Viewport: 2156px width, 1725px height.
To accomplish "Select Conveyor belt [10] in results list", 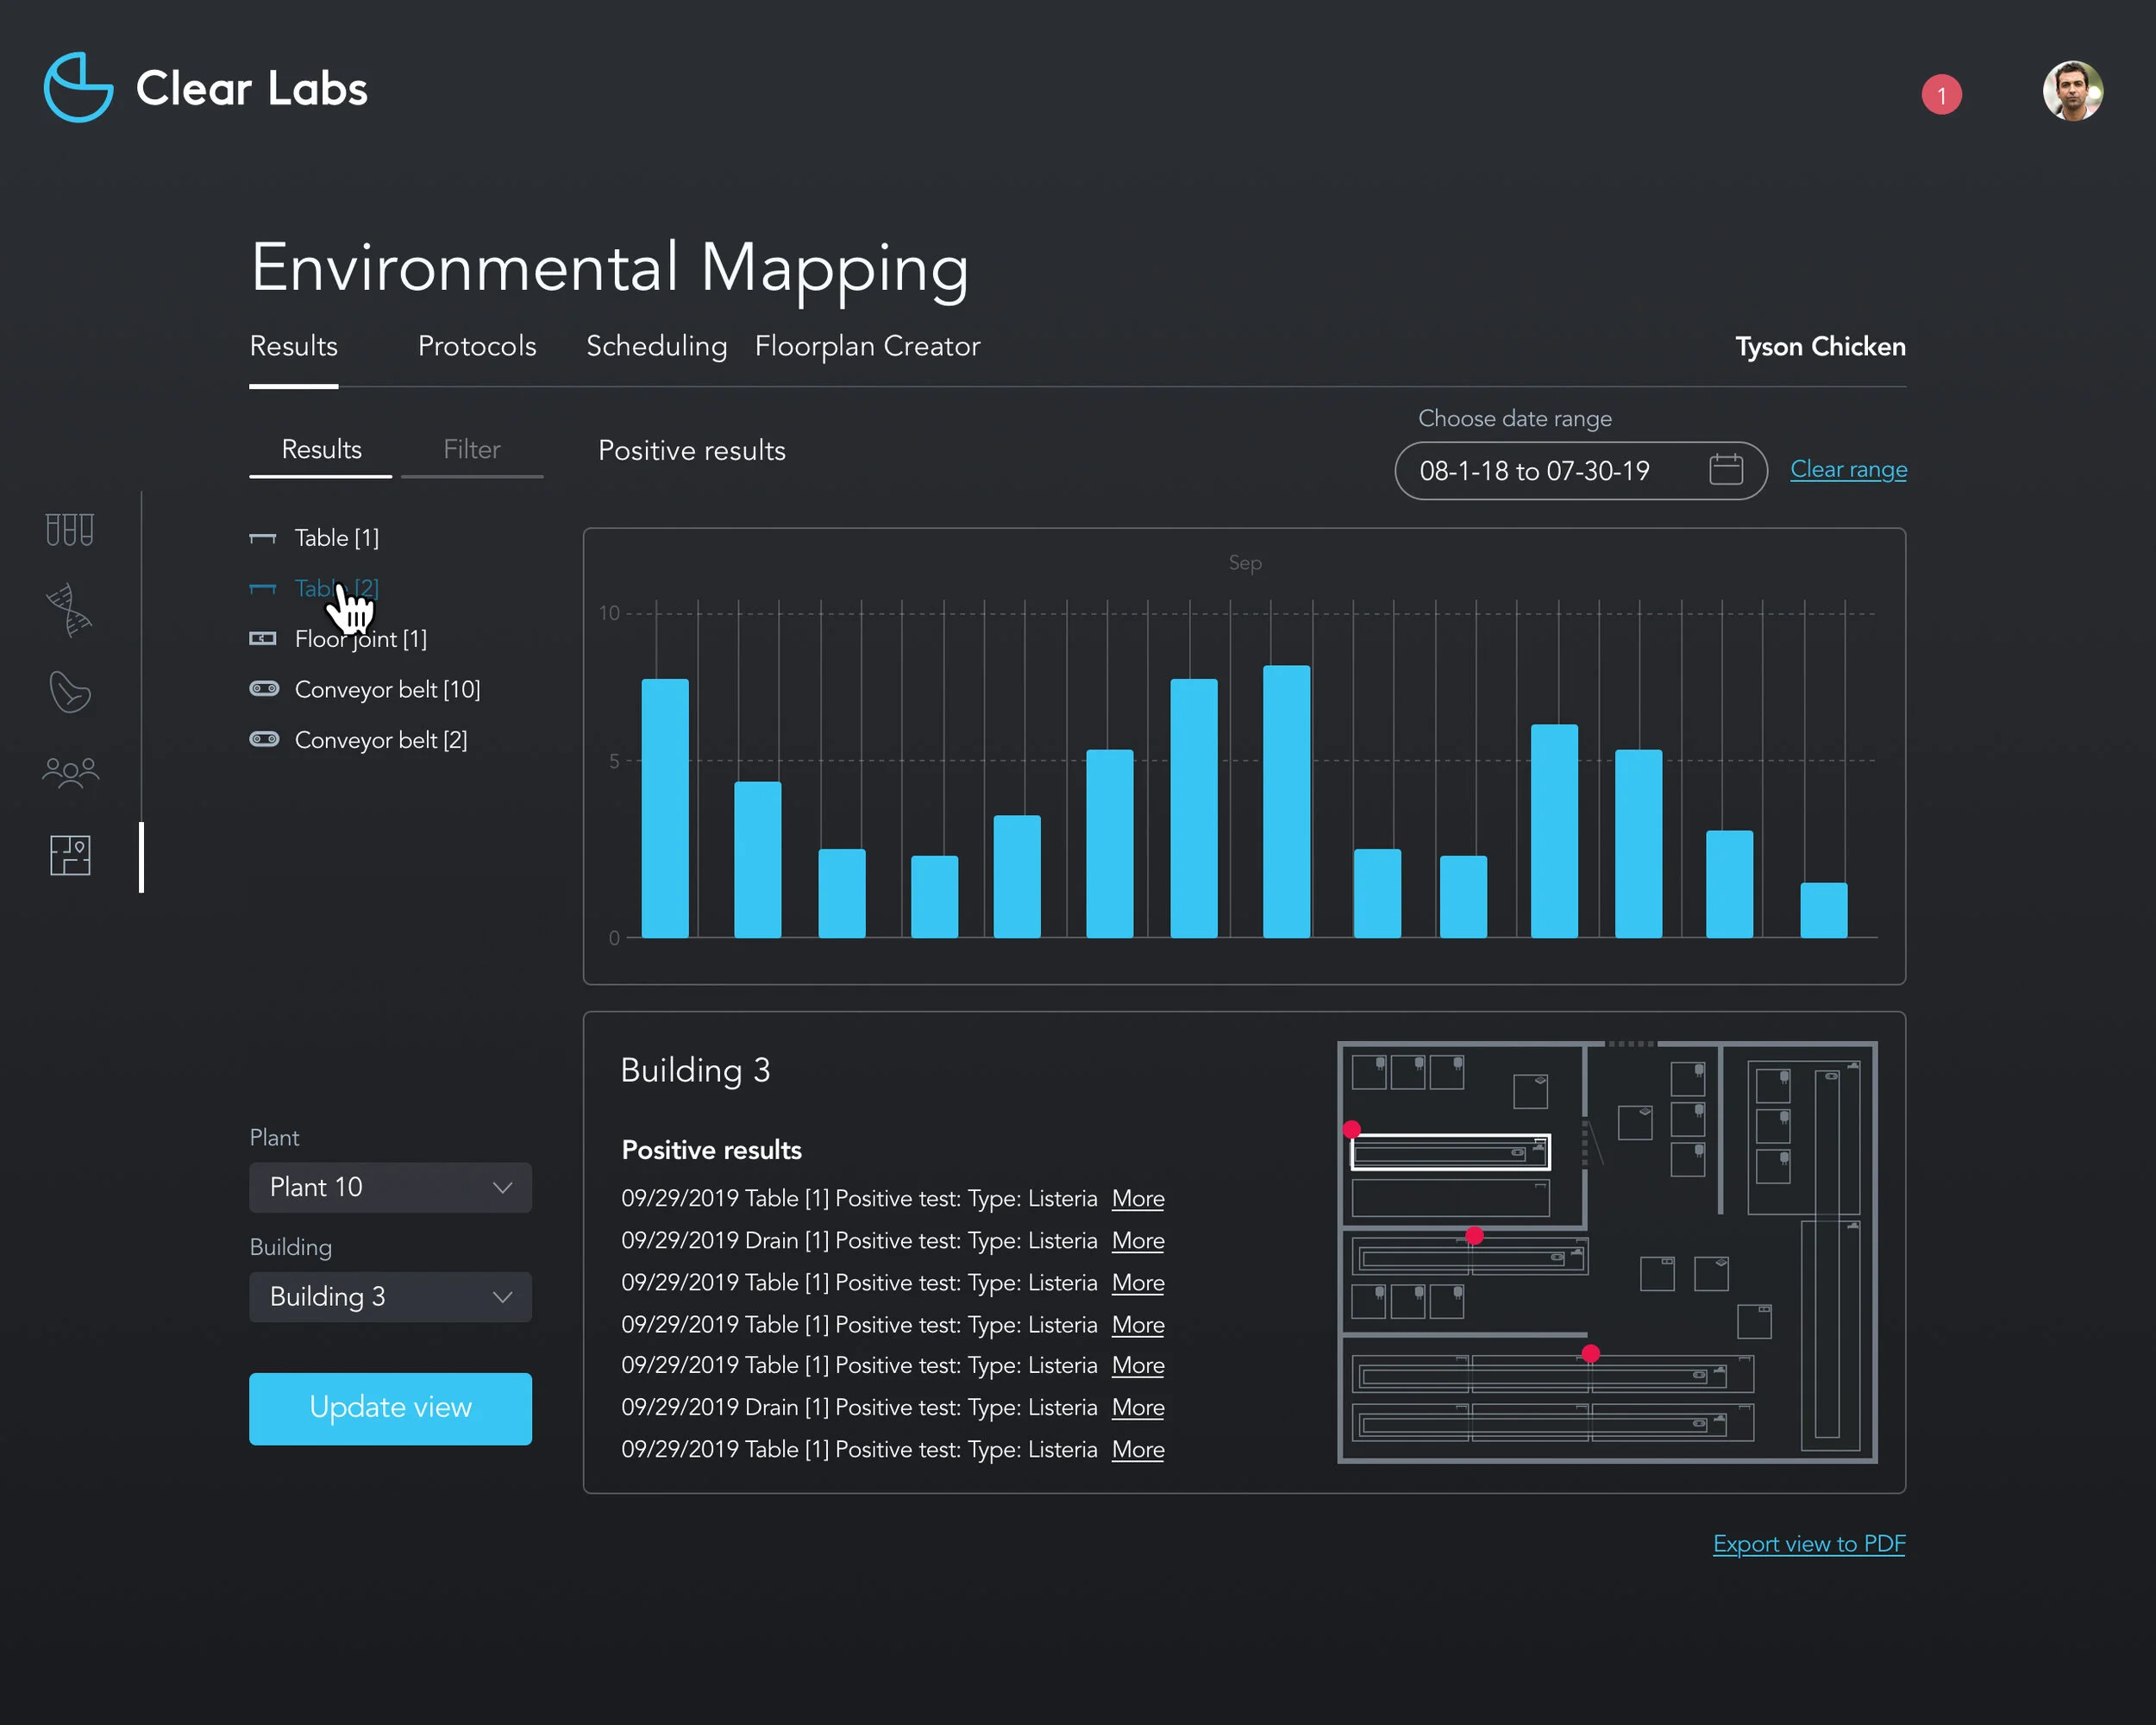I will [386, 690].
